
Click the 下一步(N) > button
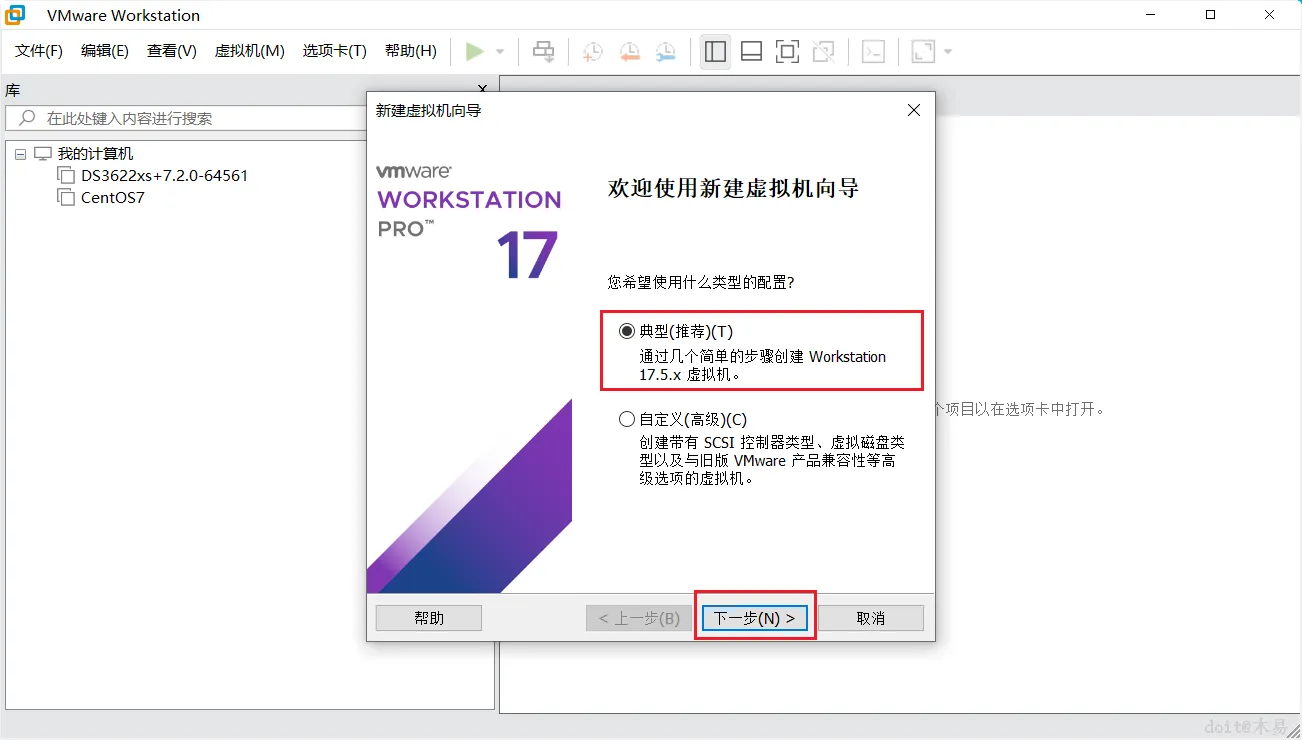coord(755,618)
